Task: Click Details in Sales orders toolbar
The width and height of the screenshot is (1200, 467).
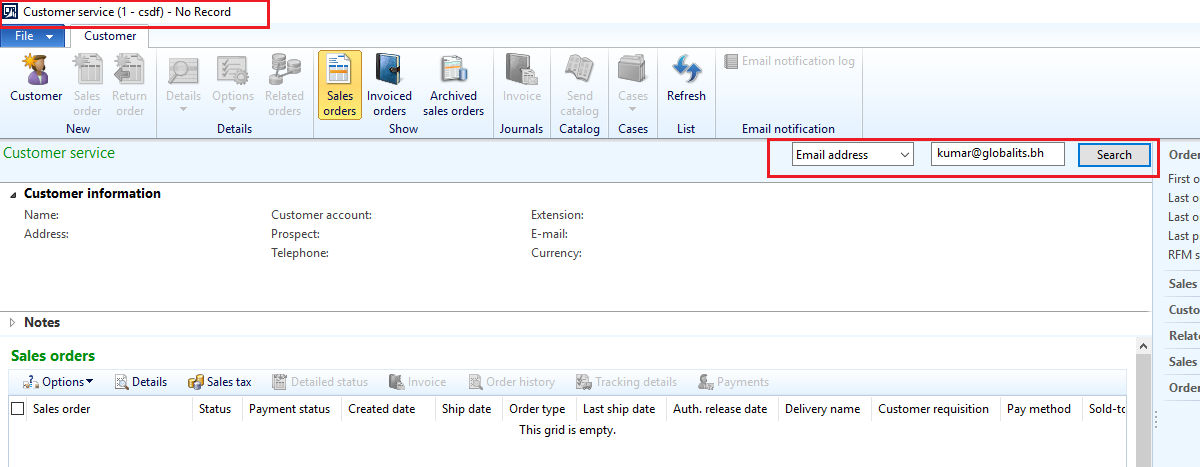Action: (x=140, y=382)
